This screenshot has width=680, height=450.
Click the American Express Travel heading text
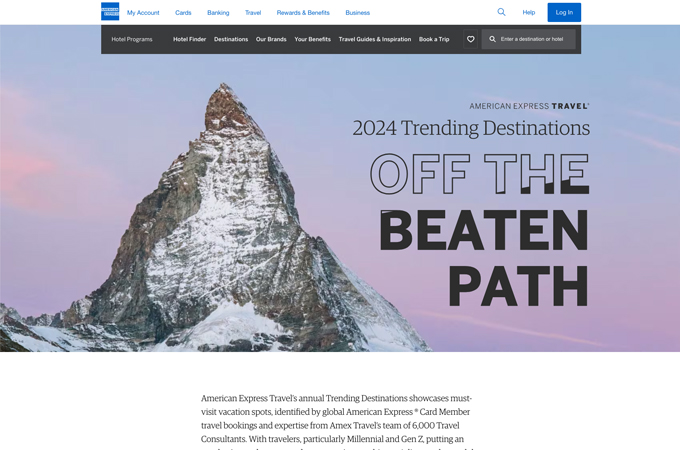pyautogui.click(x=529, y=106)
